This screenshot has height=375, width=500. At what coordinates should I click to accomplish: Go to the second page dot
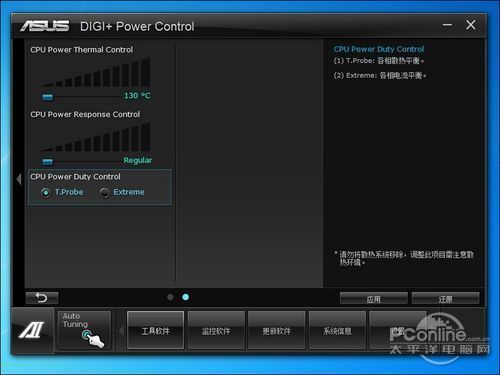tap(186, 297)
